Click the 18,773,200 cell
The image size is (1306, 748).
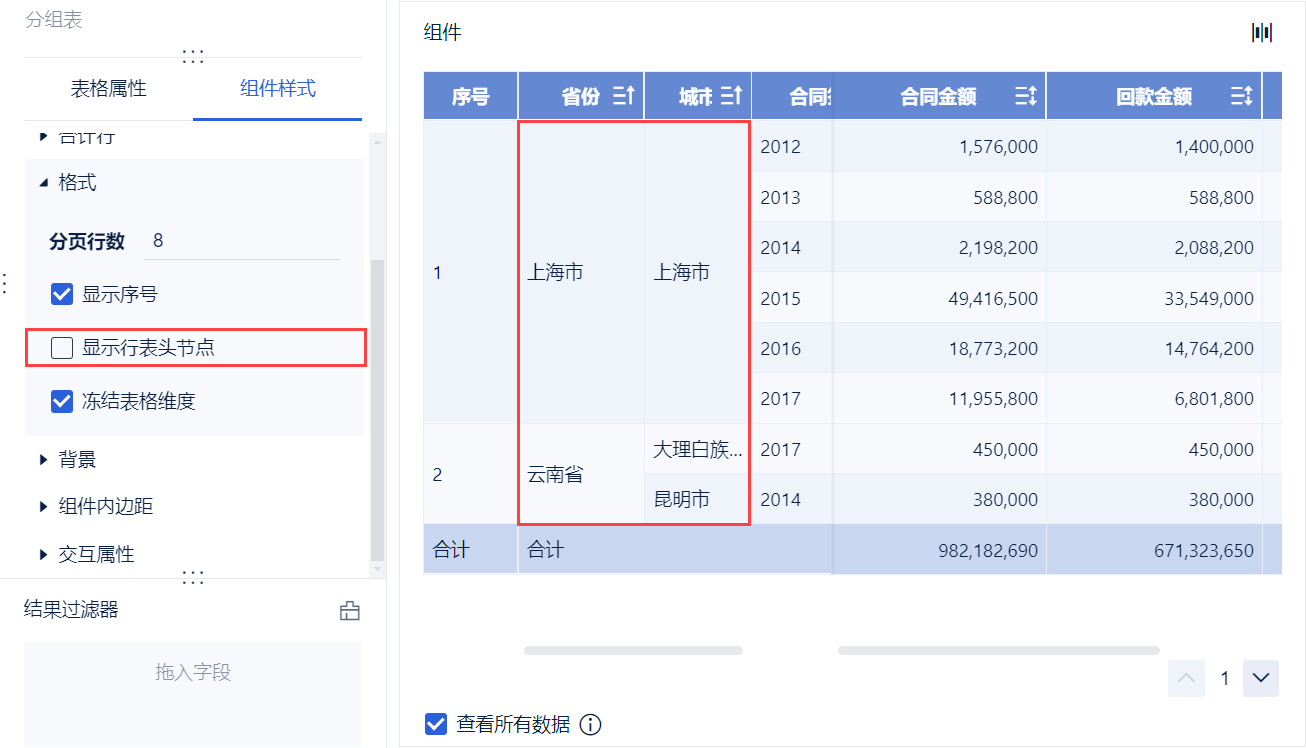[x=939, y=348]
